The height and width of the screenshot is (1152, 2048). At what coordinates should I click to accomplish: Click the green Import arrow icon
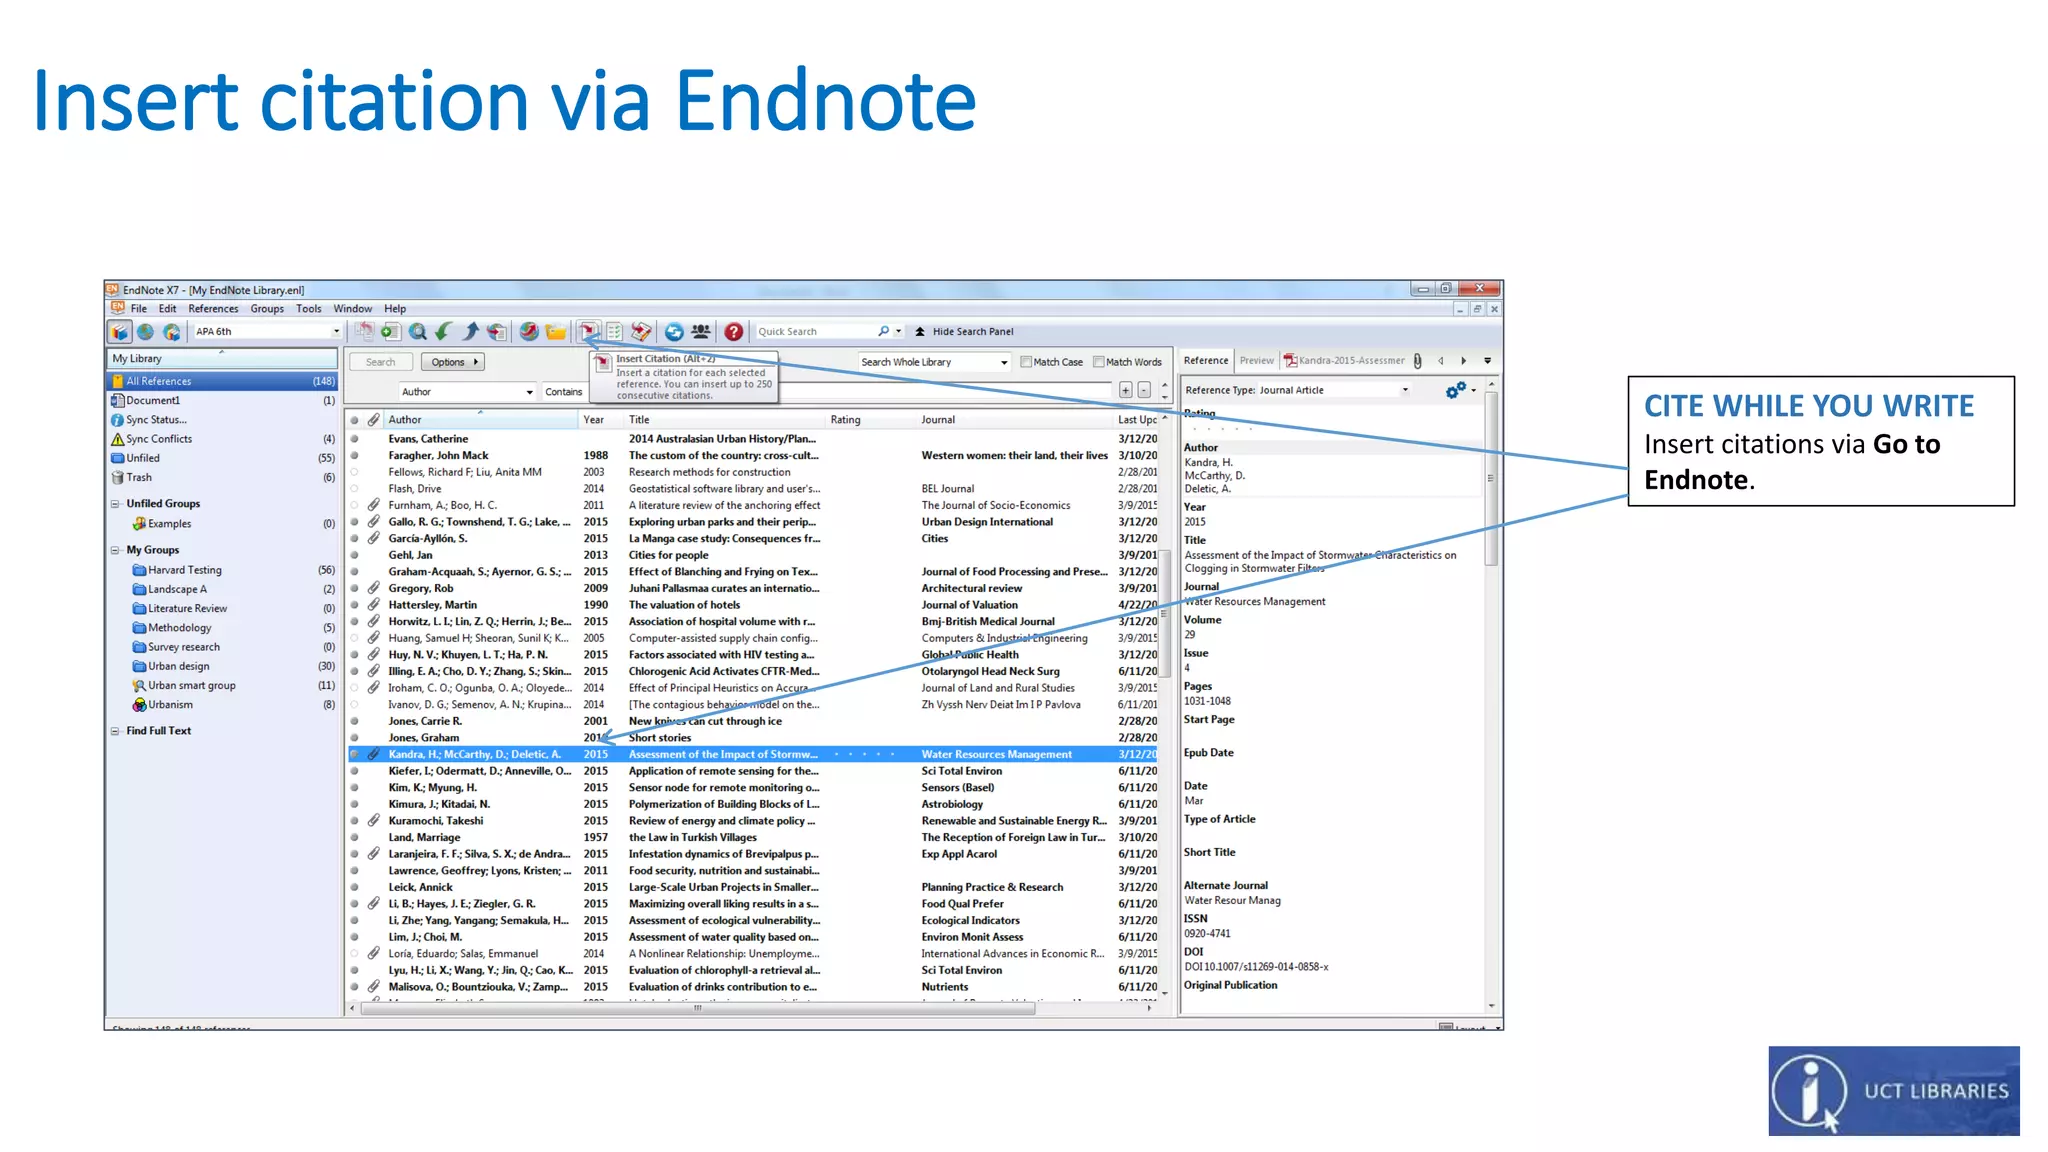tap(444, 332)
